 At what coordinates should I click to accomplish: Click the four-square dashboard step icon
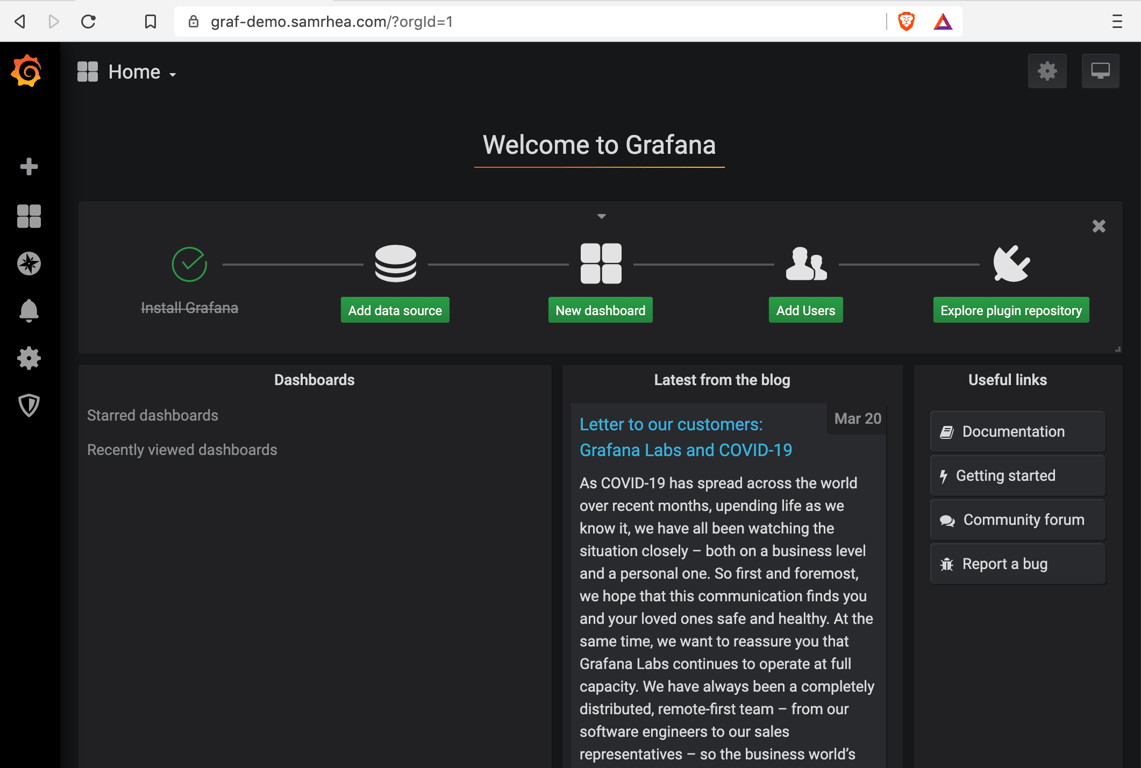click(x=601, y=264)
